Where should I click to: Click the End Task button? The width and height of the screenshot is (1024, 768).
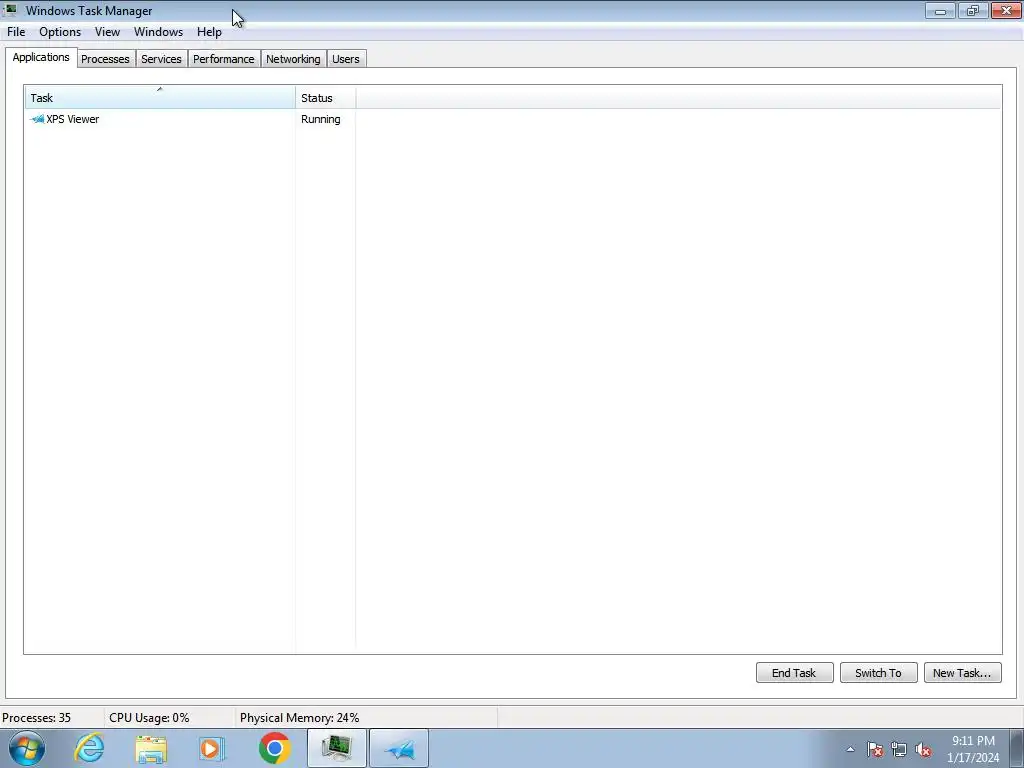(794, 673)
